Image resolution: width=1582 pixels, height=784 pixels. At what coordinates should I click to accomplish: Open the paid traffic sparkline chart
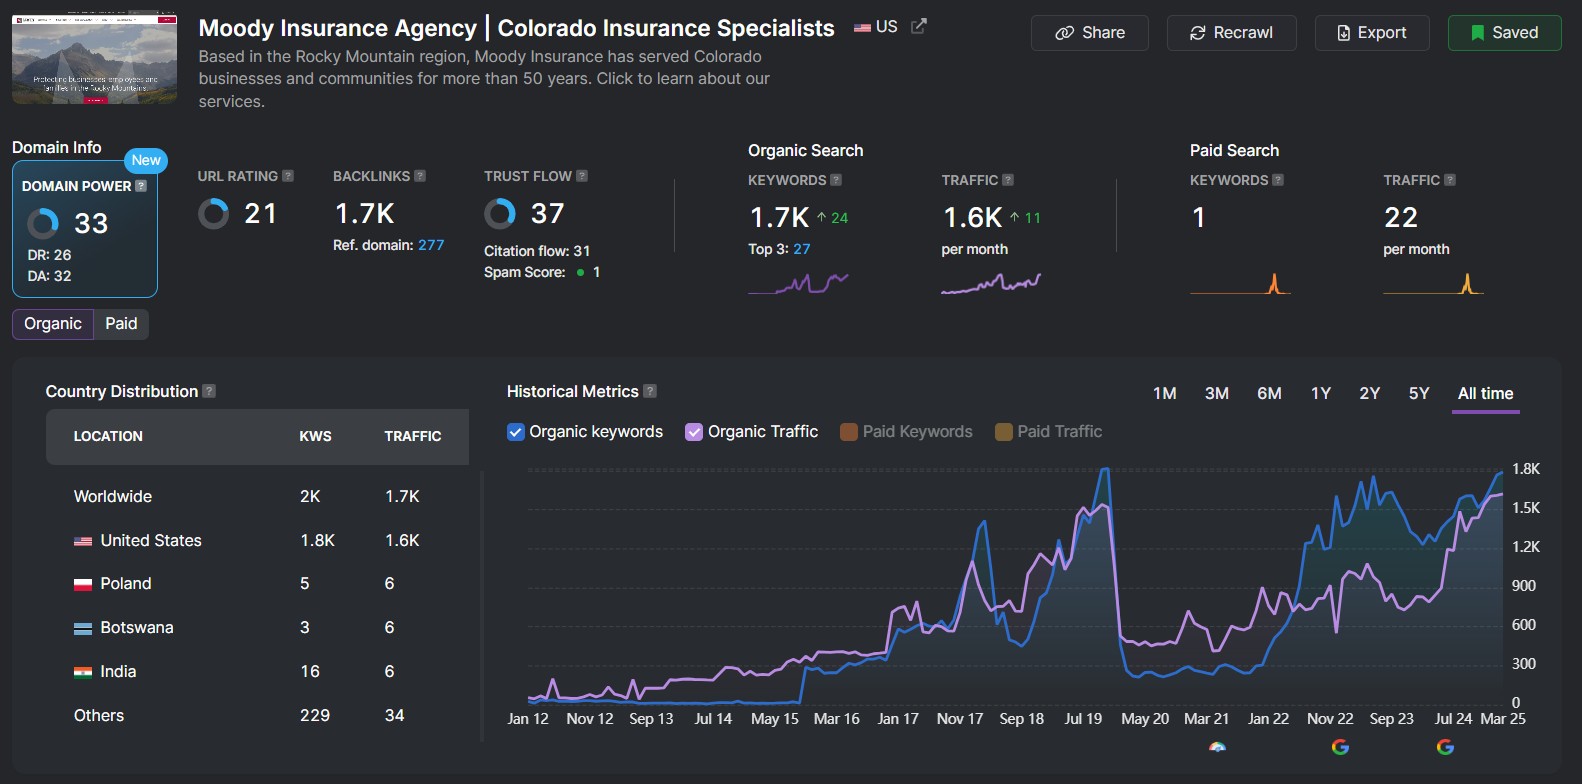coord(1433,283)
